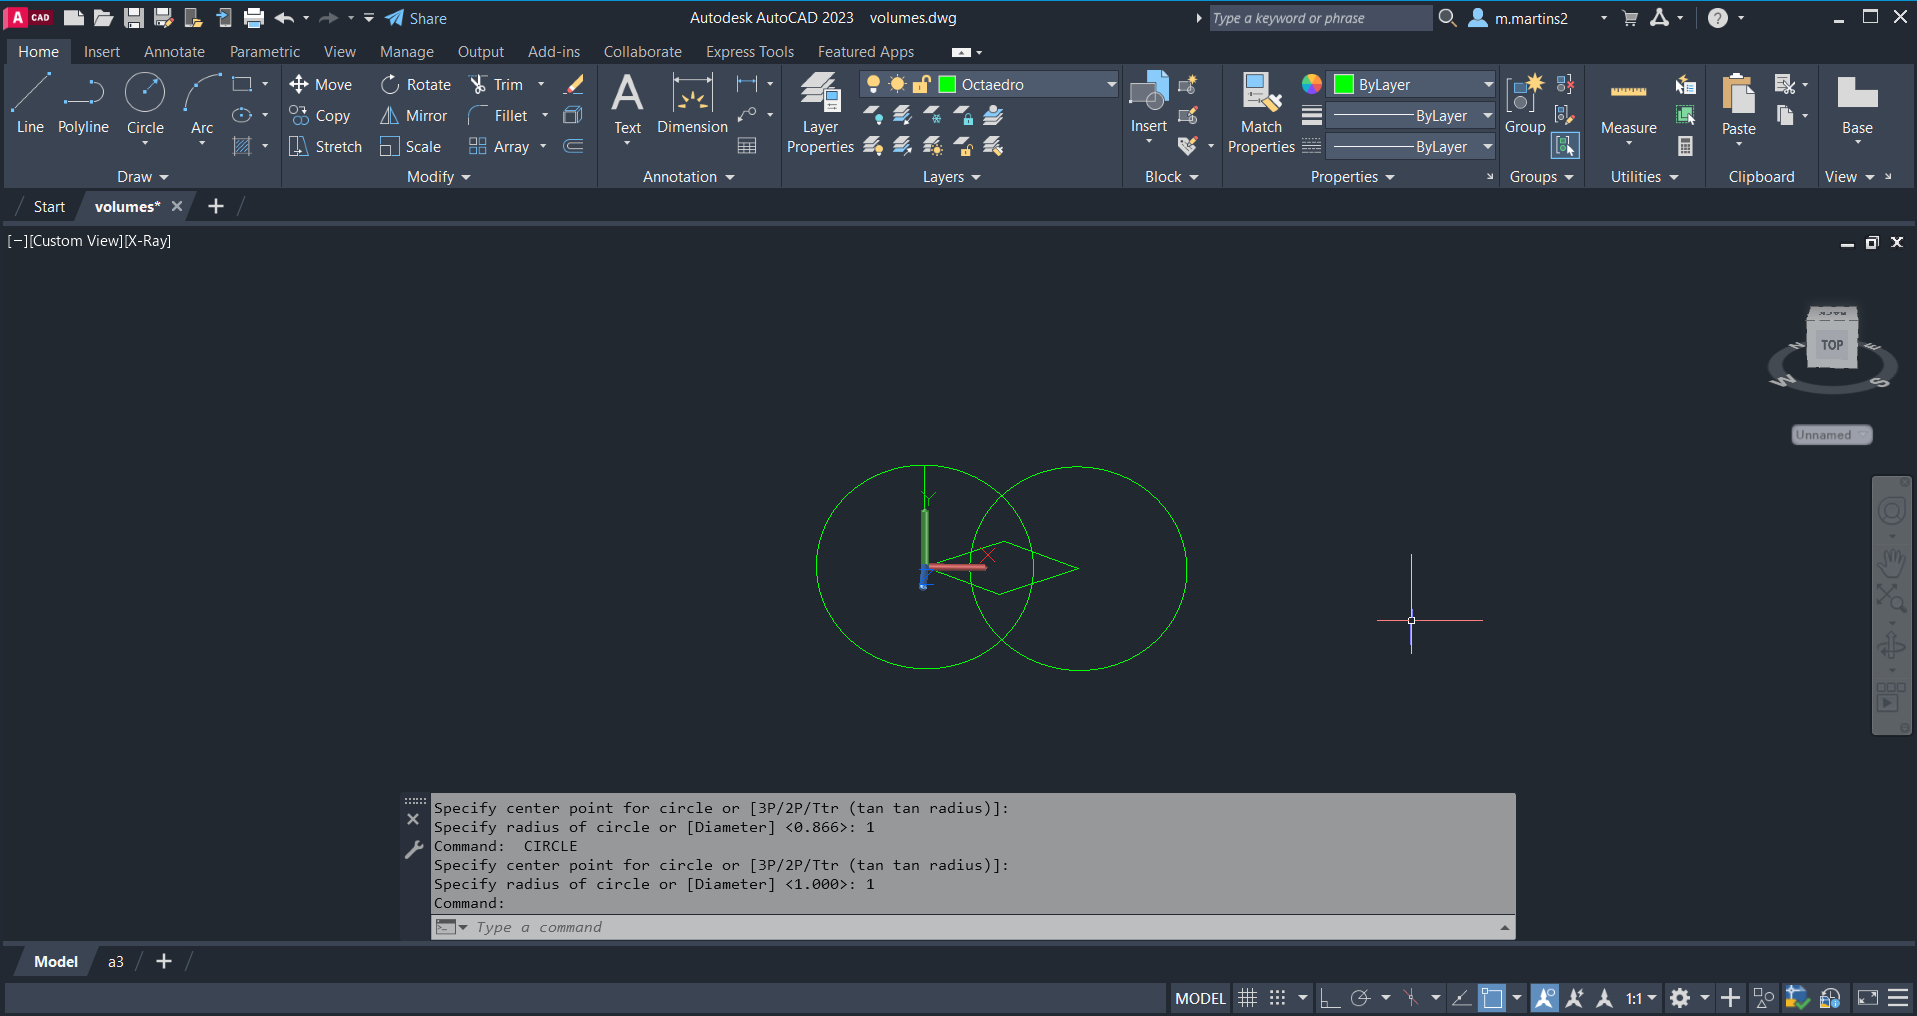Toggle Ortho mode in status bar
This screenshot has width=1917, height=1016.
(x=1329, y=998)
